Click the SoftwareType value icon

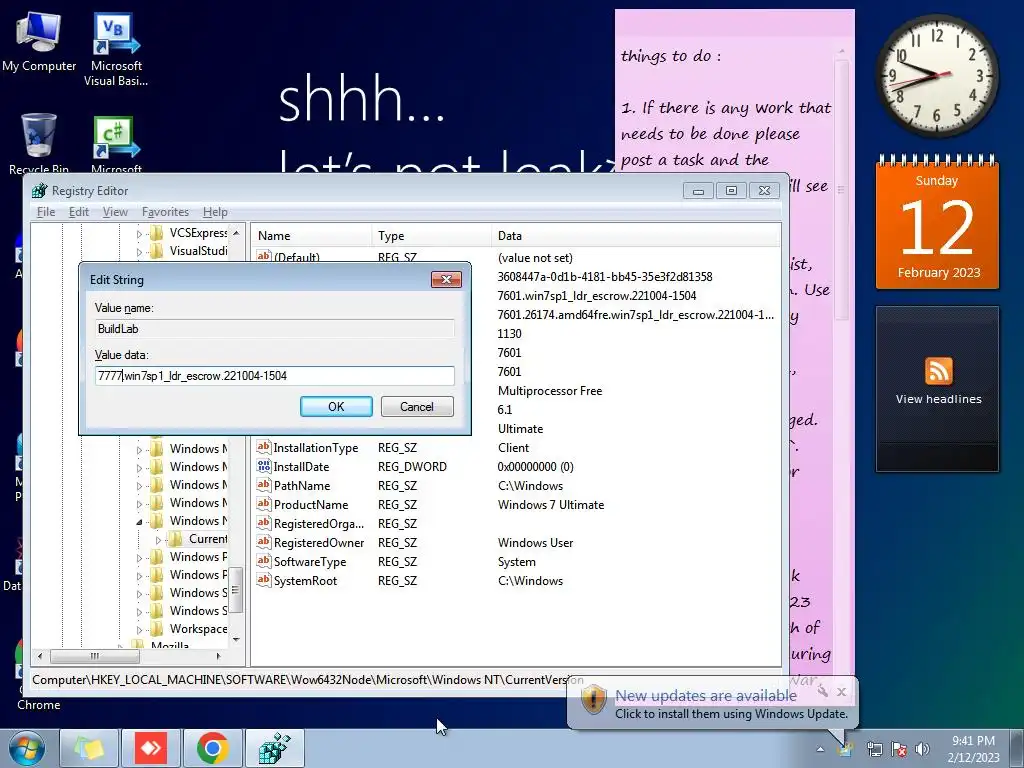click(263, 561)
